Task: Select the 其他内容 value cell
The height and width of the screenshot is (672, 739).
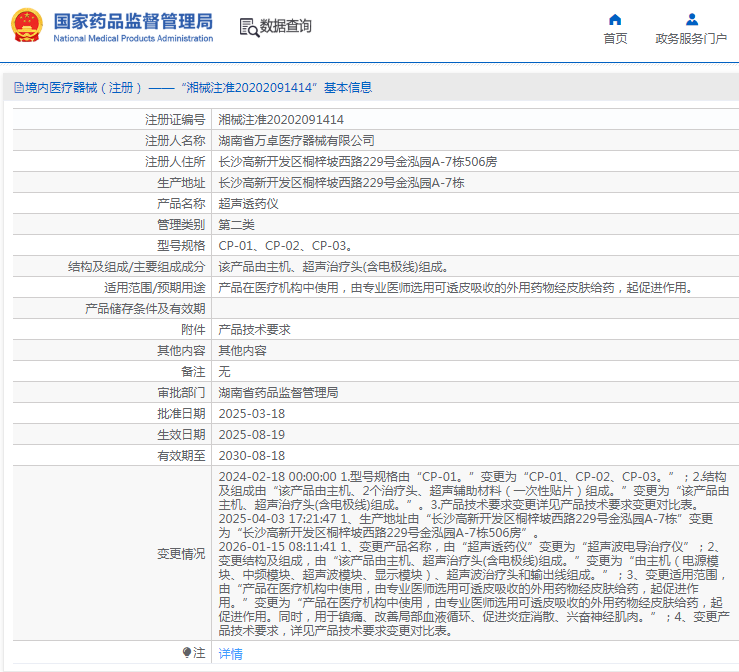Action: point(242,350)
